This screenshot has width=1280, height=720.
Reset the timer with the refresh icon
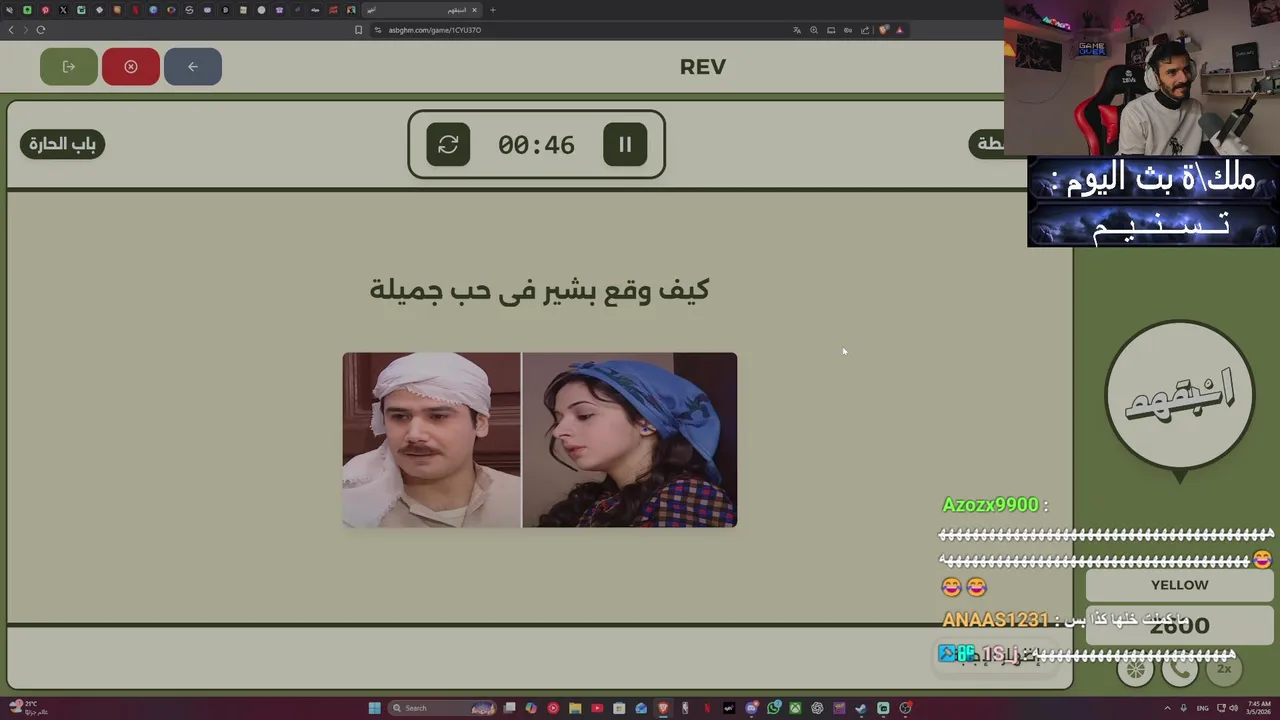[x=448, y=144]
